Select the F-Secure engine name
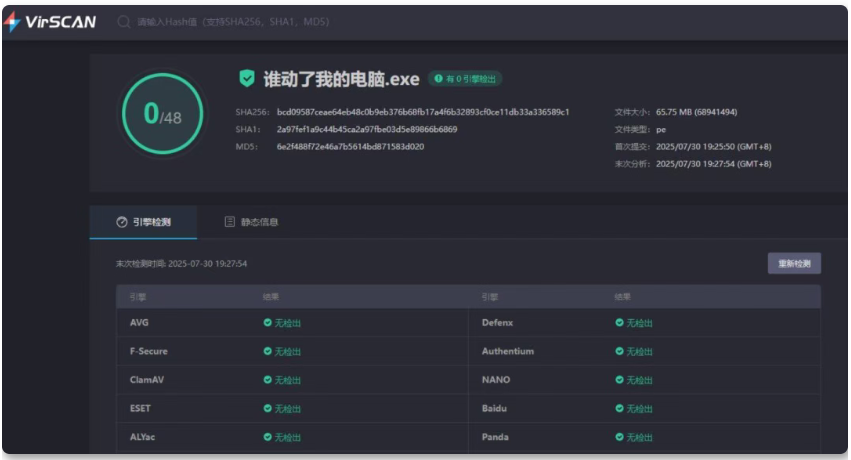The image size is (851, 460). pyautogui.click(x=149, y=352)
